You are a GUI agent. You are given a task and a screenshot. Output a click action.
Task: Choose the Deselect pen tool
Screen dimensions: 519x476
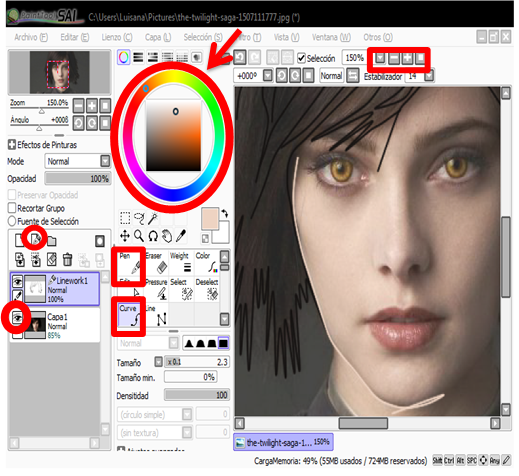207,289
